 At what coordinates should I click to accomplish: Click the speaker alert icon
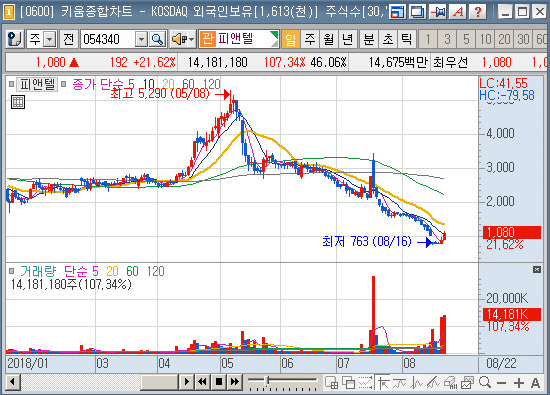pyautogui.click(x=179, y=39)
